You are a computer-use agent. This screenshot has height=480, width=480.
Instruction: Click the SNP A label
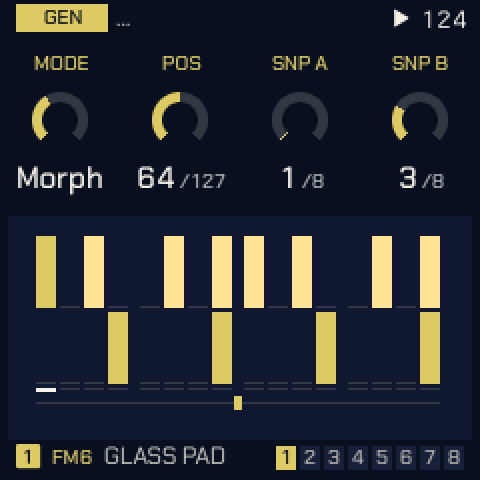pos(300,63)
